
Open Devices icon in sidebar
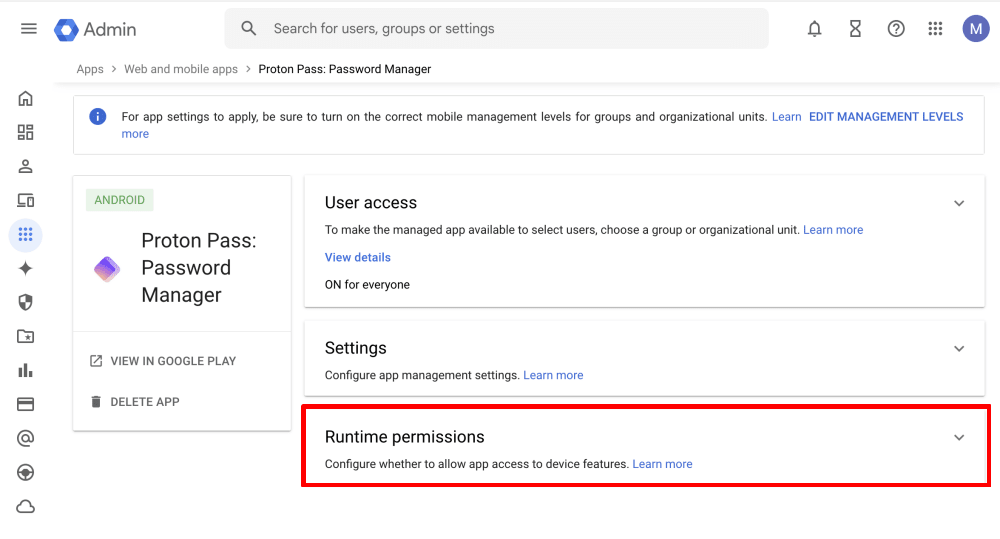[26, 200]
